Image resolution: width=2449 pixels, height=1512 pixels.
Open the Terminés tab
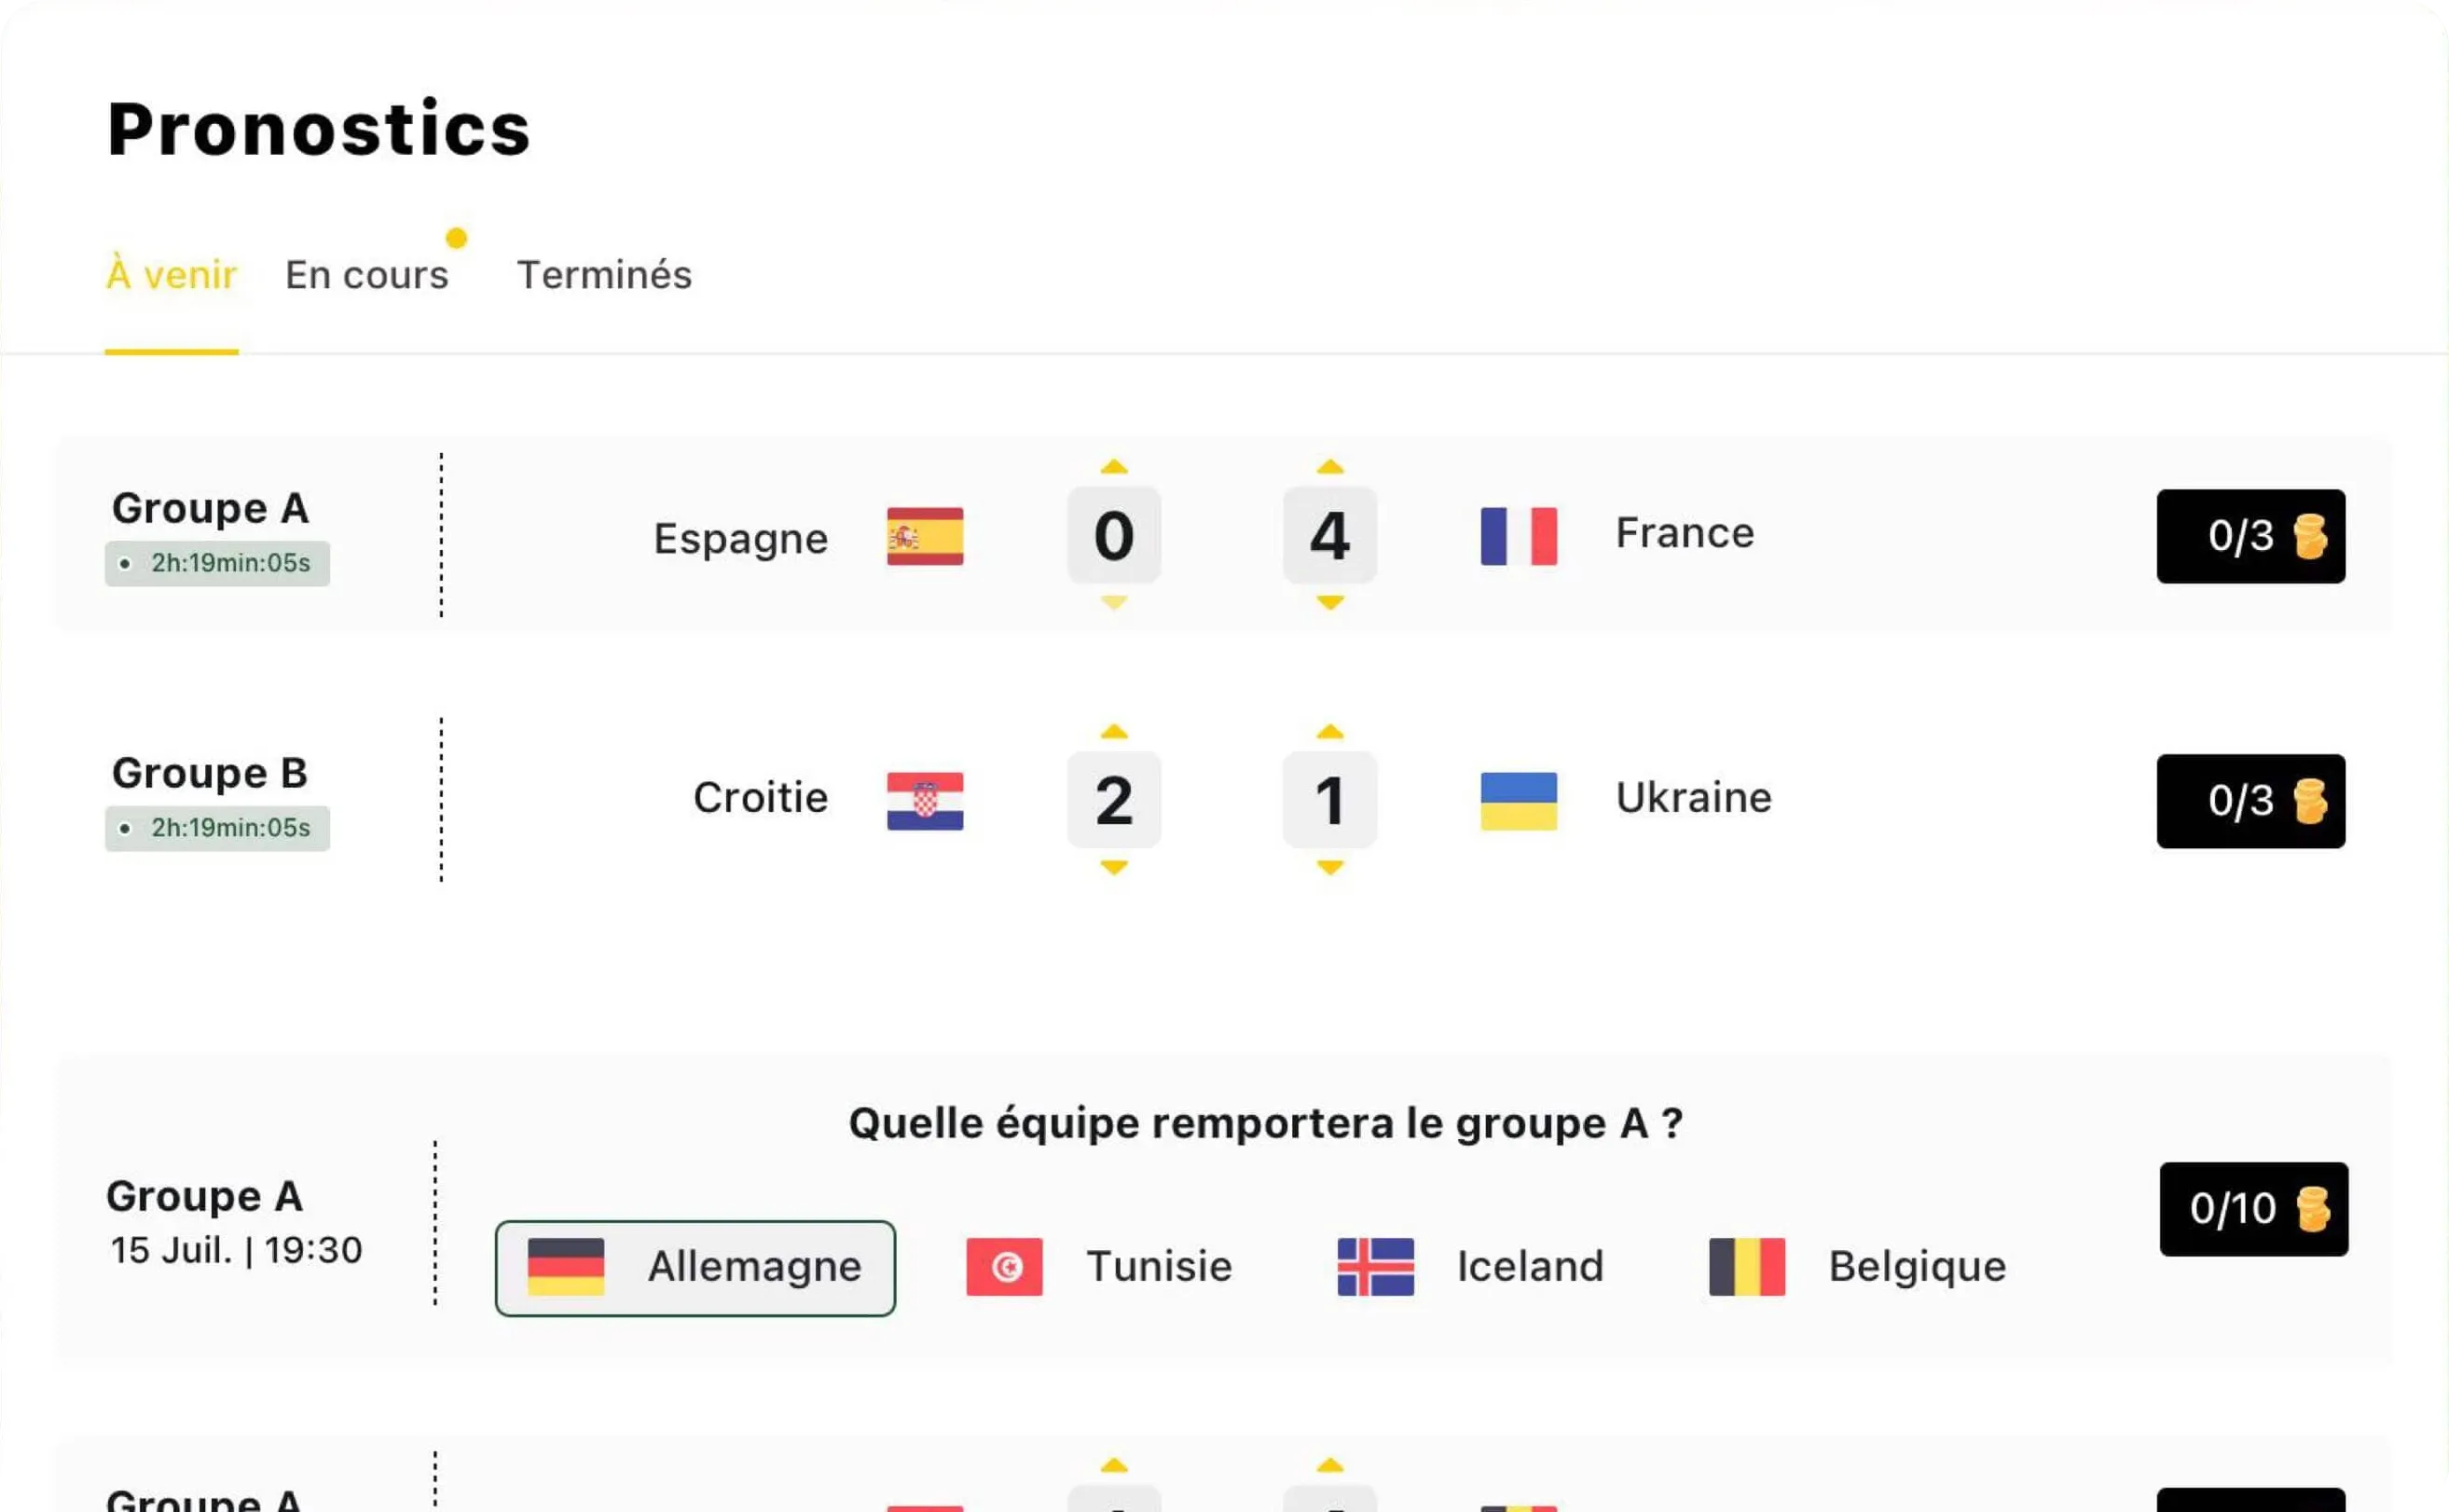604,275
